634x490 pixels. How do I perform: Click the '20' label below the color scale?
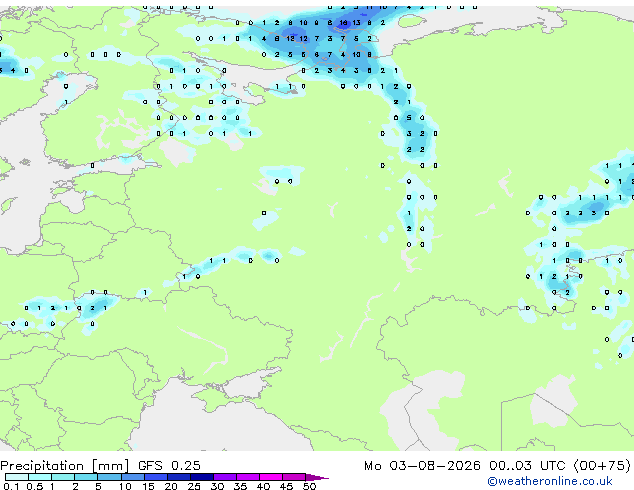click(x=171, y=486)
